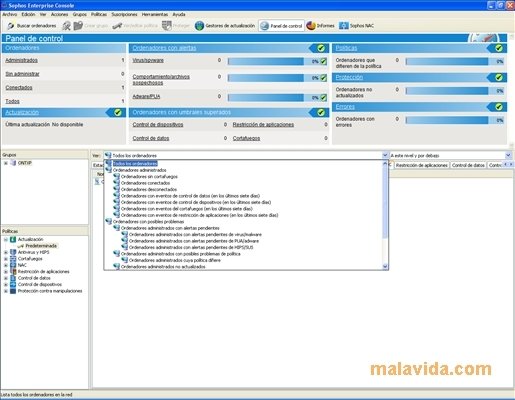Open the Políticas menu
Viewport: 515px width, 400px height.
coord(99,14)
